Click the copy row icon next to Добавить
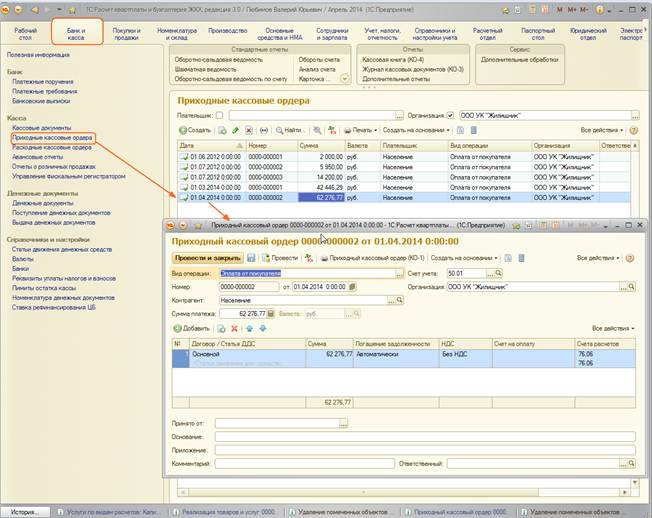The width and height of the screenshot is (652, 518). click(221, 328)
